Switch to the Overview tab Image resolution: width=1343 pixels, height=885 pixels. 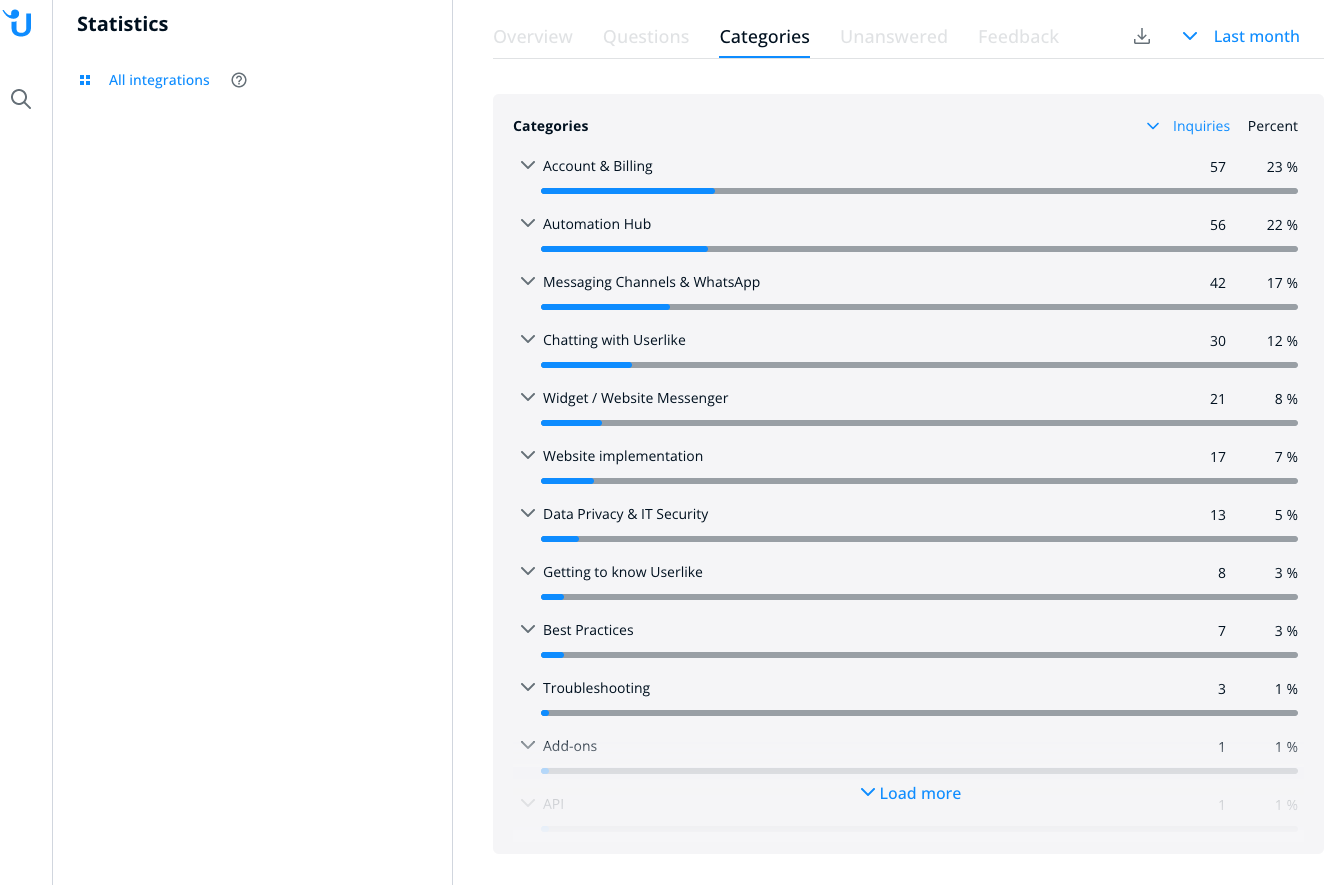pyautogui.click(x=533, y=37)
